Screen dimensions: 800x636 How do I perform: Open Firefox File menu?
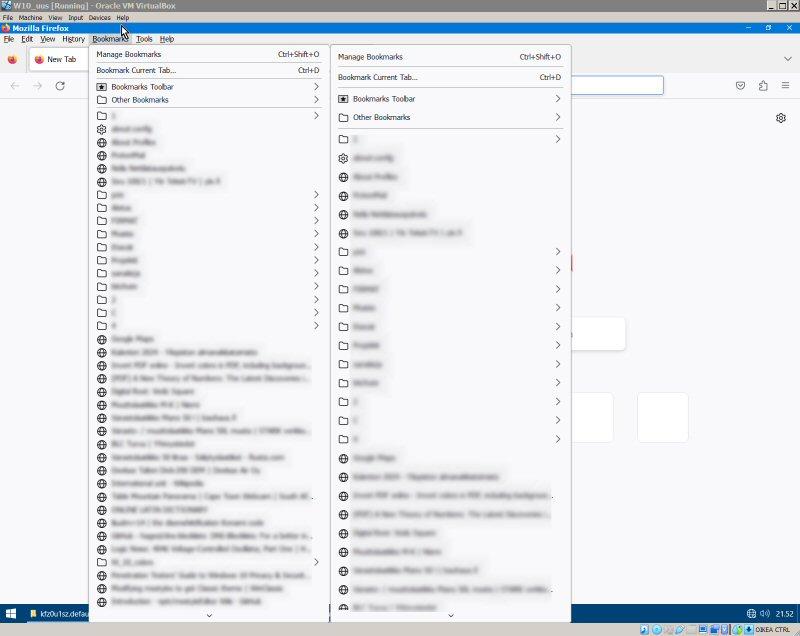coord(9,39)
